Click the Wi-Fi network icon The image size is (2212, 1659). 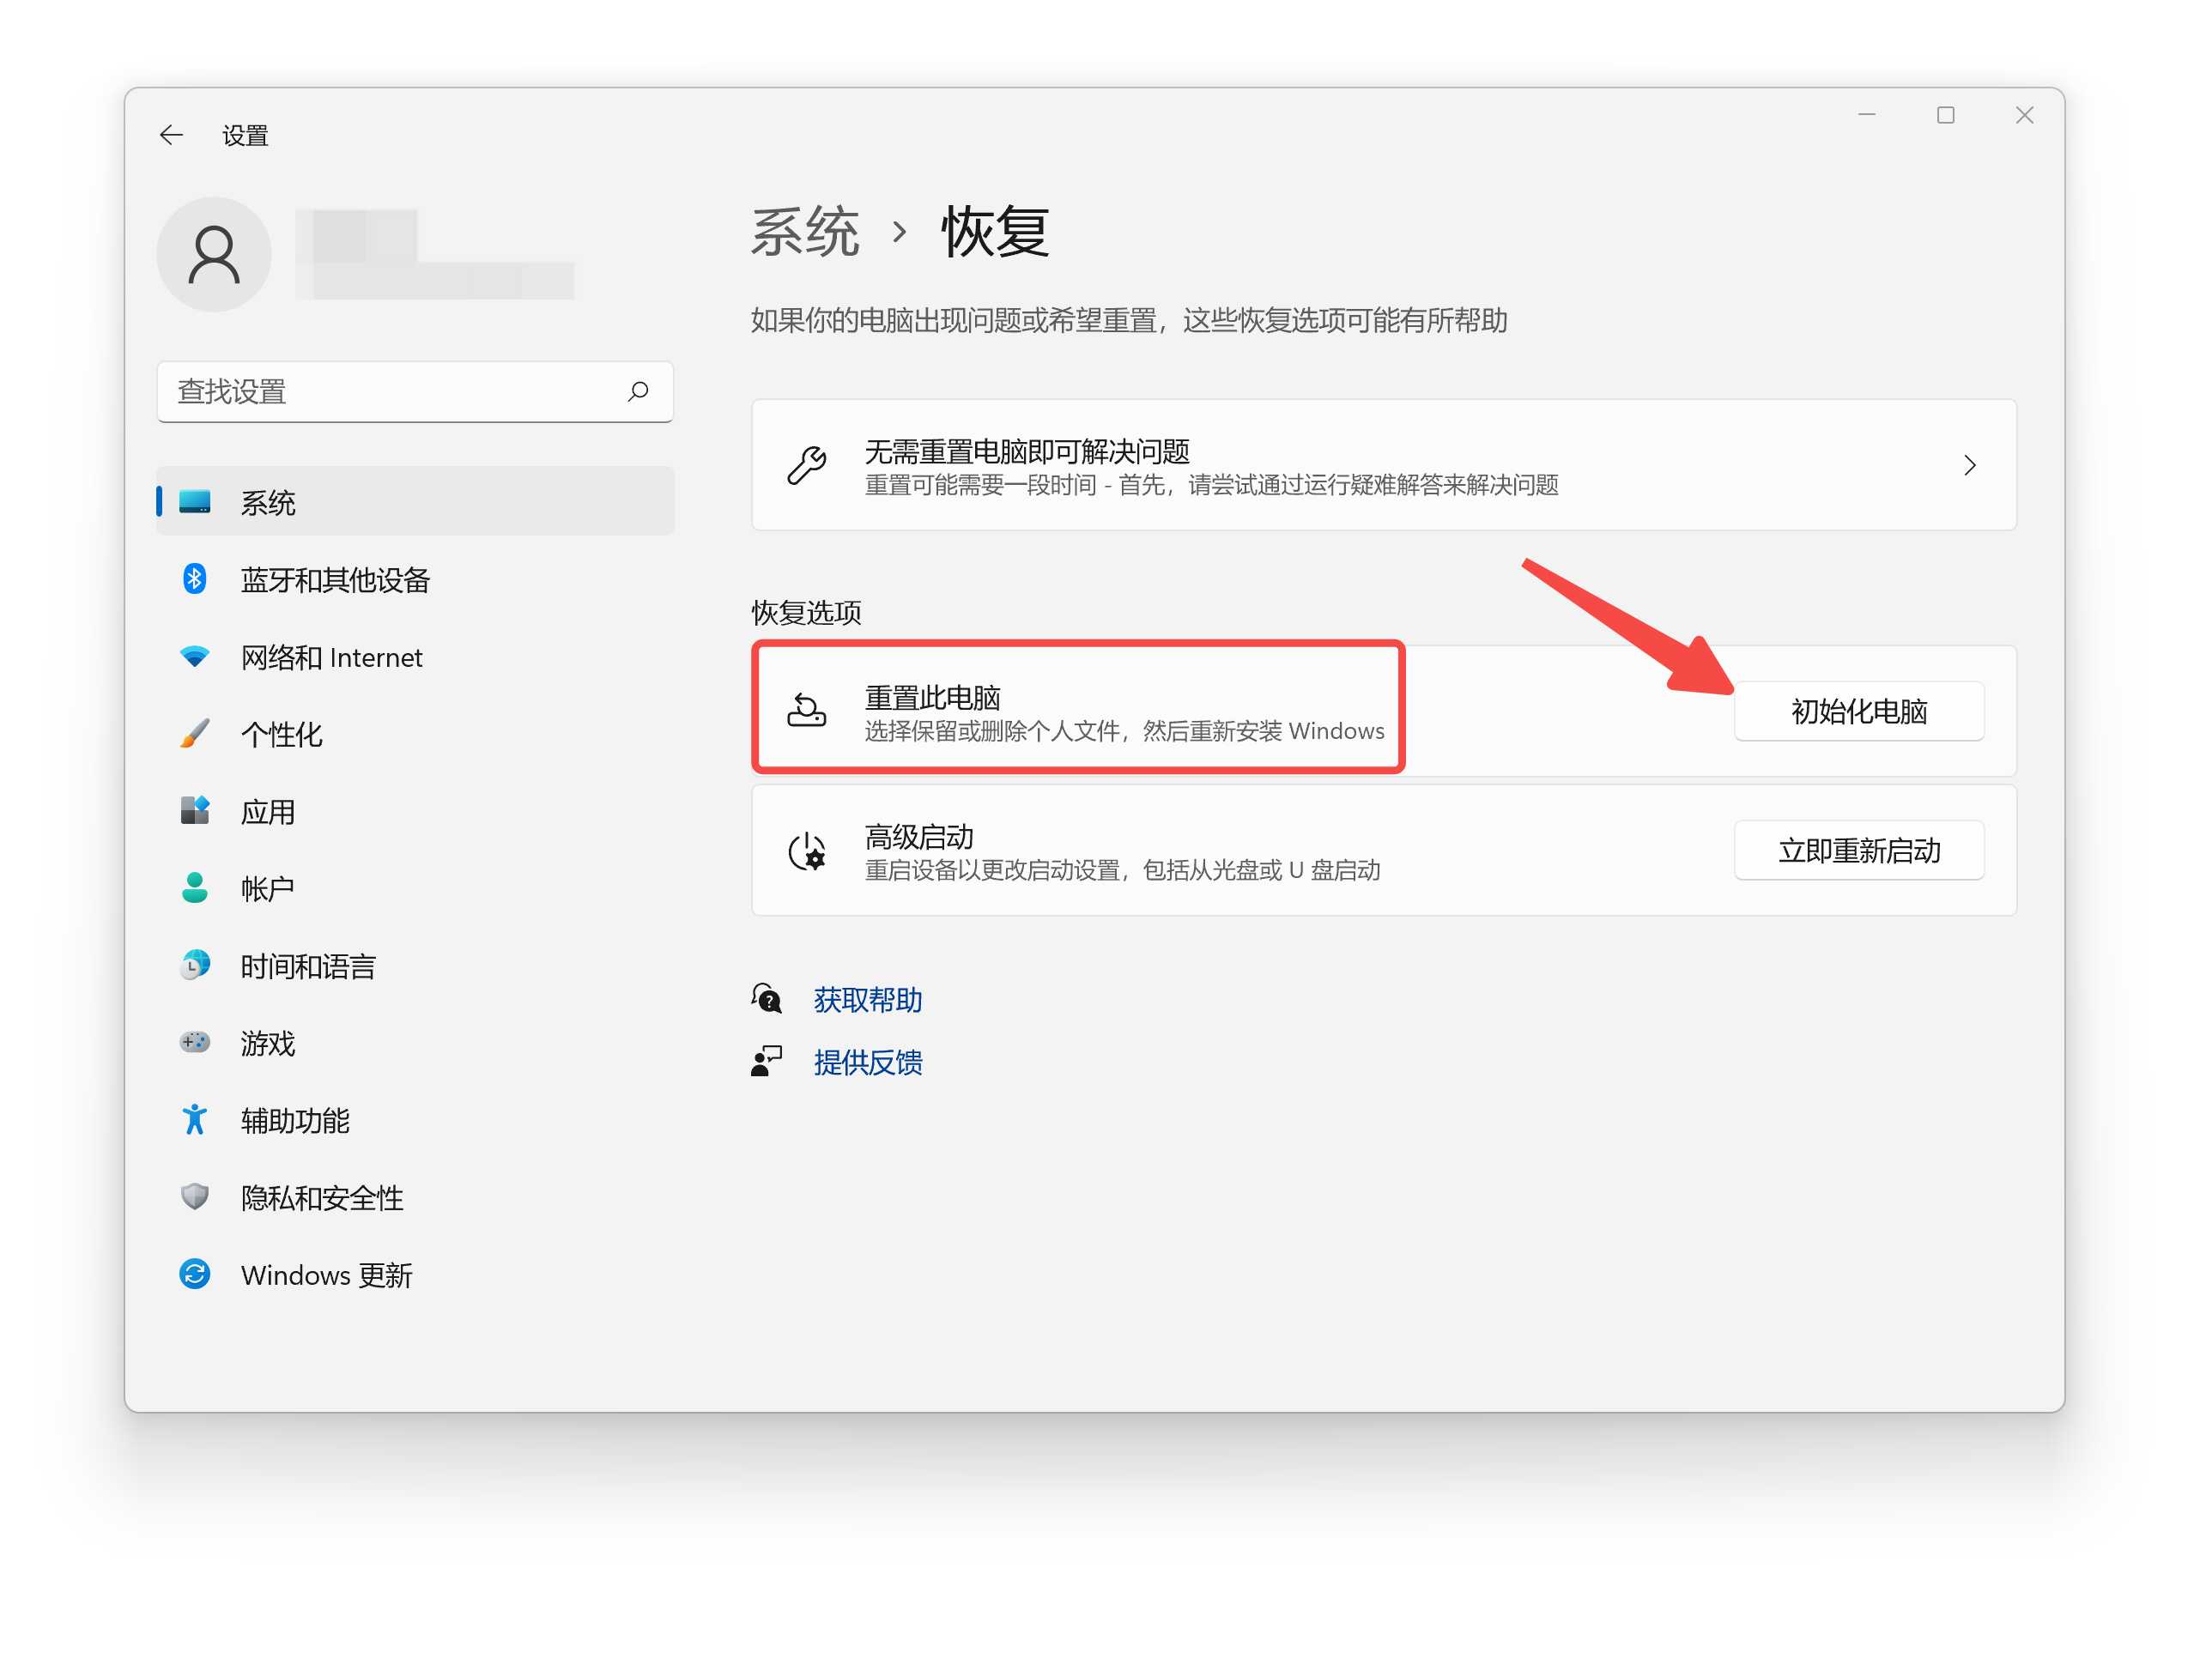click(x=195, y=656)
